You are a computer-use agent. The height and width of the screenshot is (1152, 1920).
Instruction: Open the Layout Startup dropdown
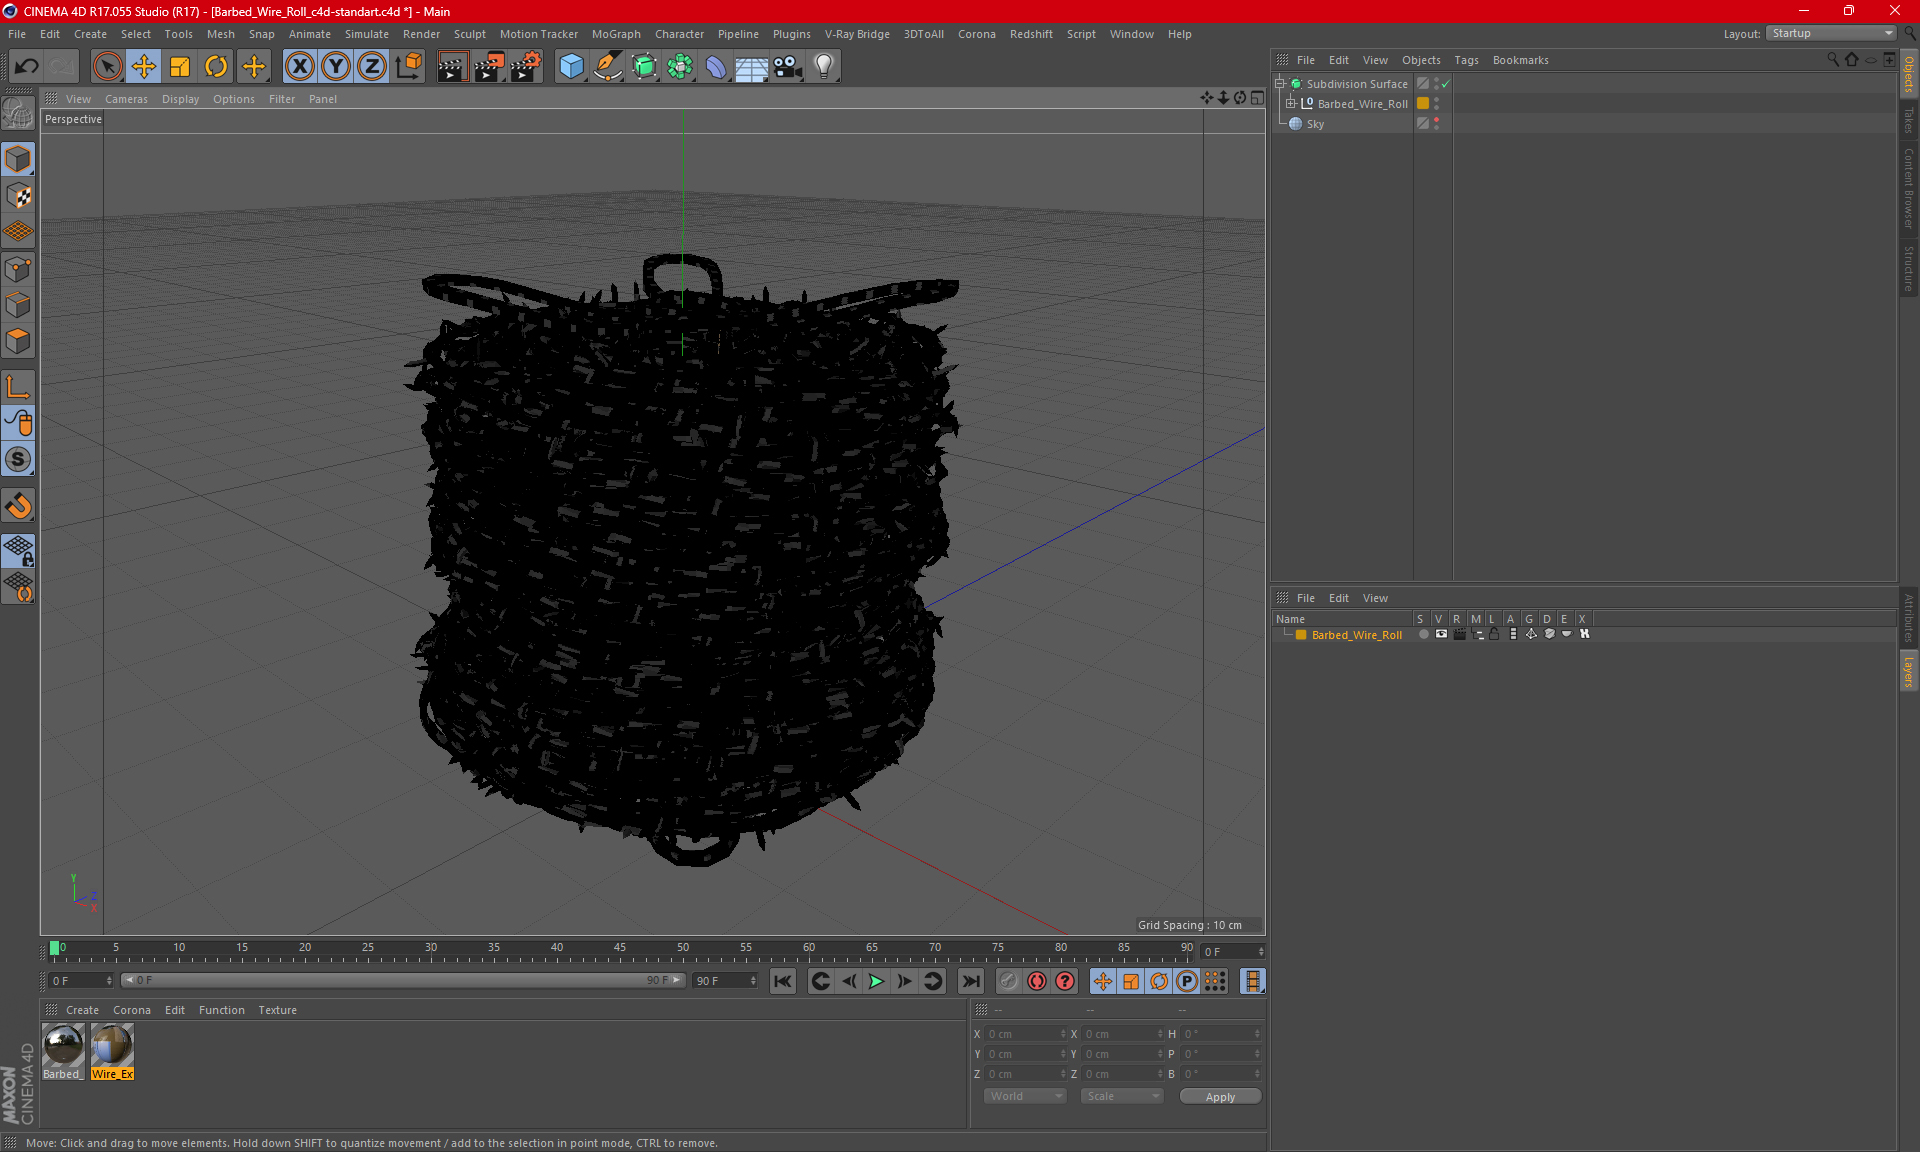coord(1832,33)
